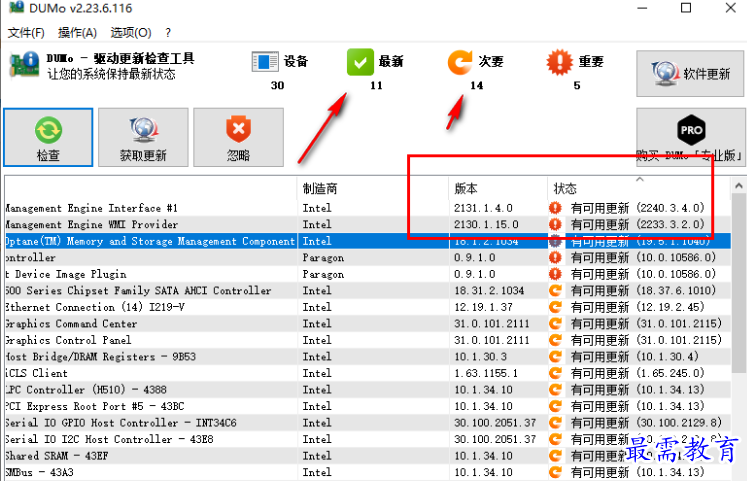This screenshot has width=747, height=481.
Task: Click status text 有可用更新 (1.65.245.0)
Action: pos(637,373)
